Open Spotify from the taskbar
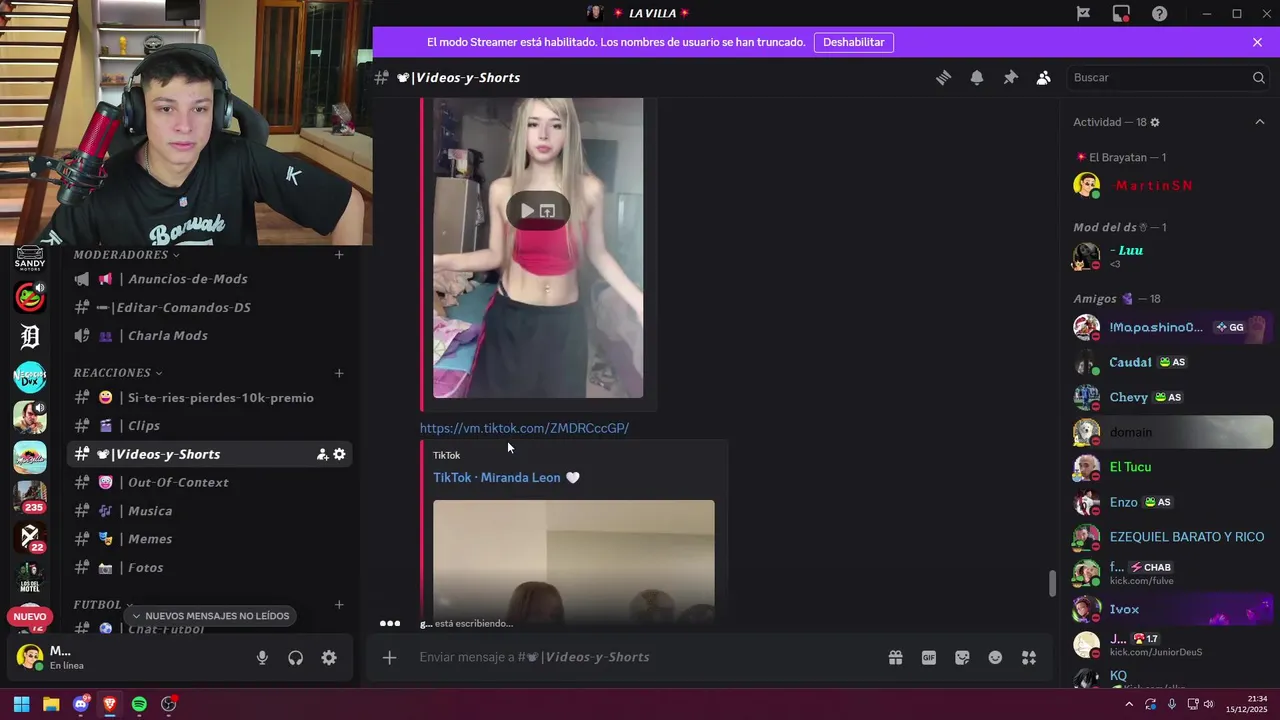Image resolution: width=1280 pixels, height=720 pixels. pyautogui.click(x=139, y=704)
